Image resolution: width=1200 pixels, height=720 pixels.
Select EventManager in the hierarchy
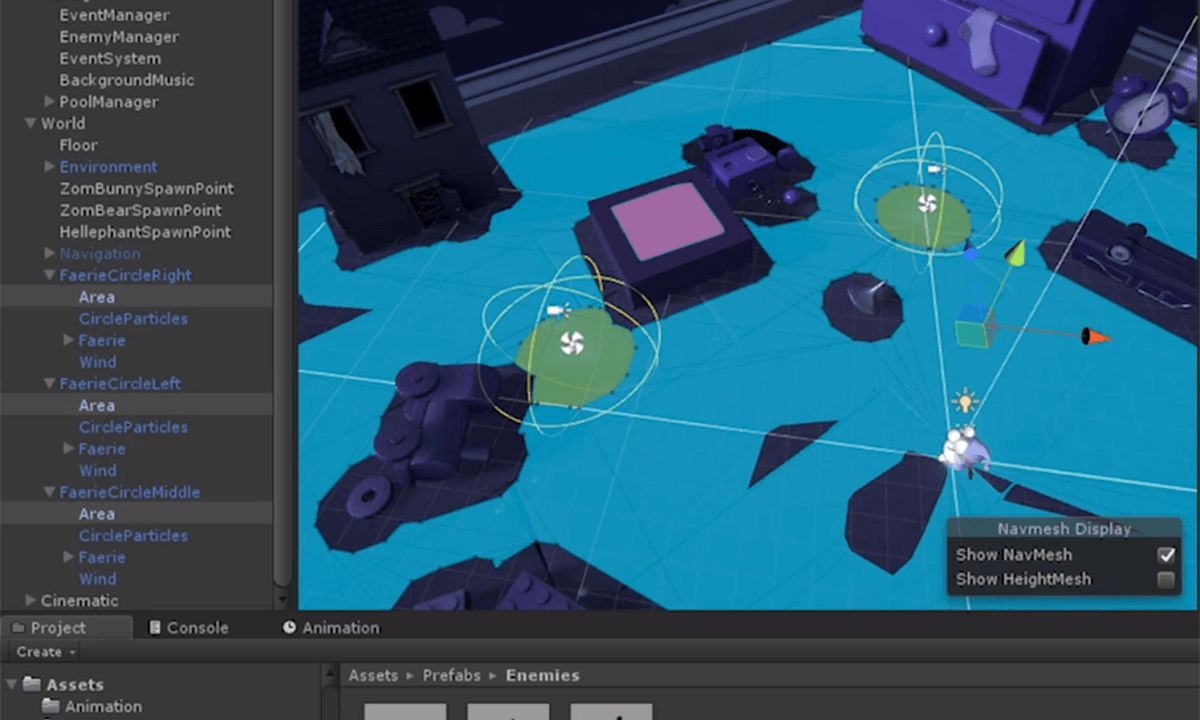coord(114,15)
